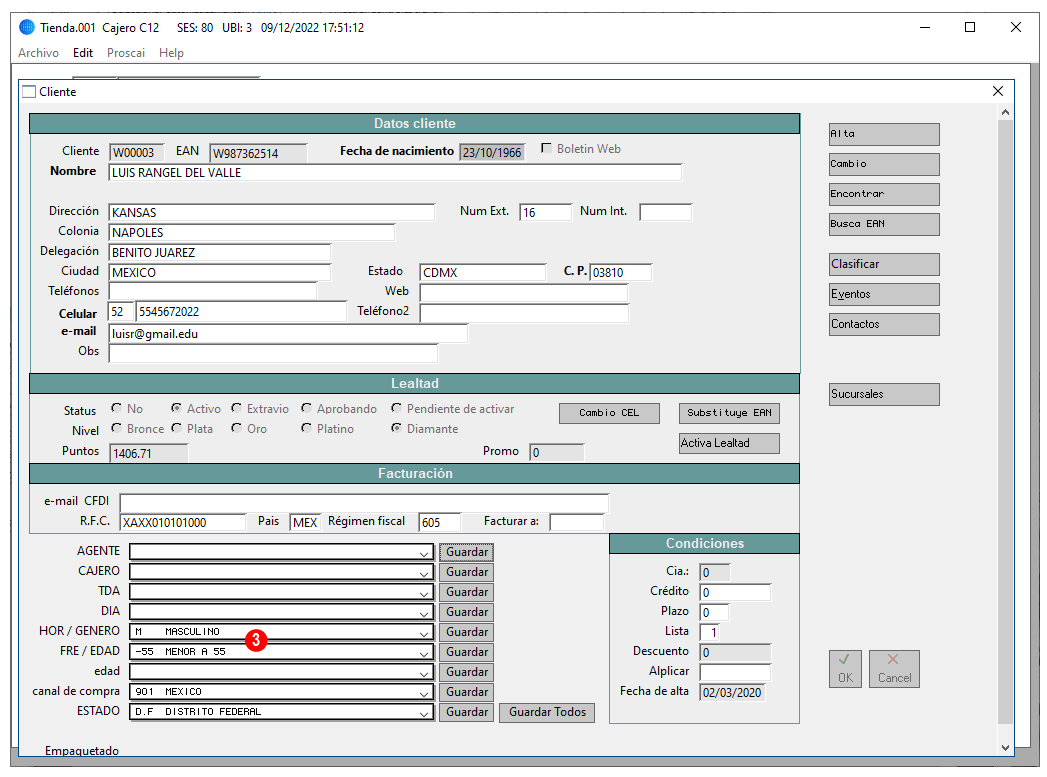Click the green check OK button
This screenshot has height=777, width=1047.
click(x=845, y=668)
